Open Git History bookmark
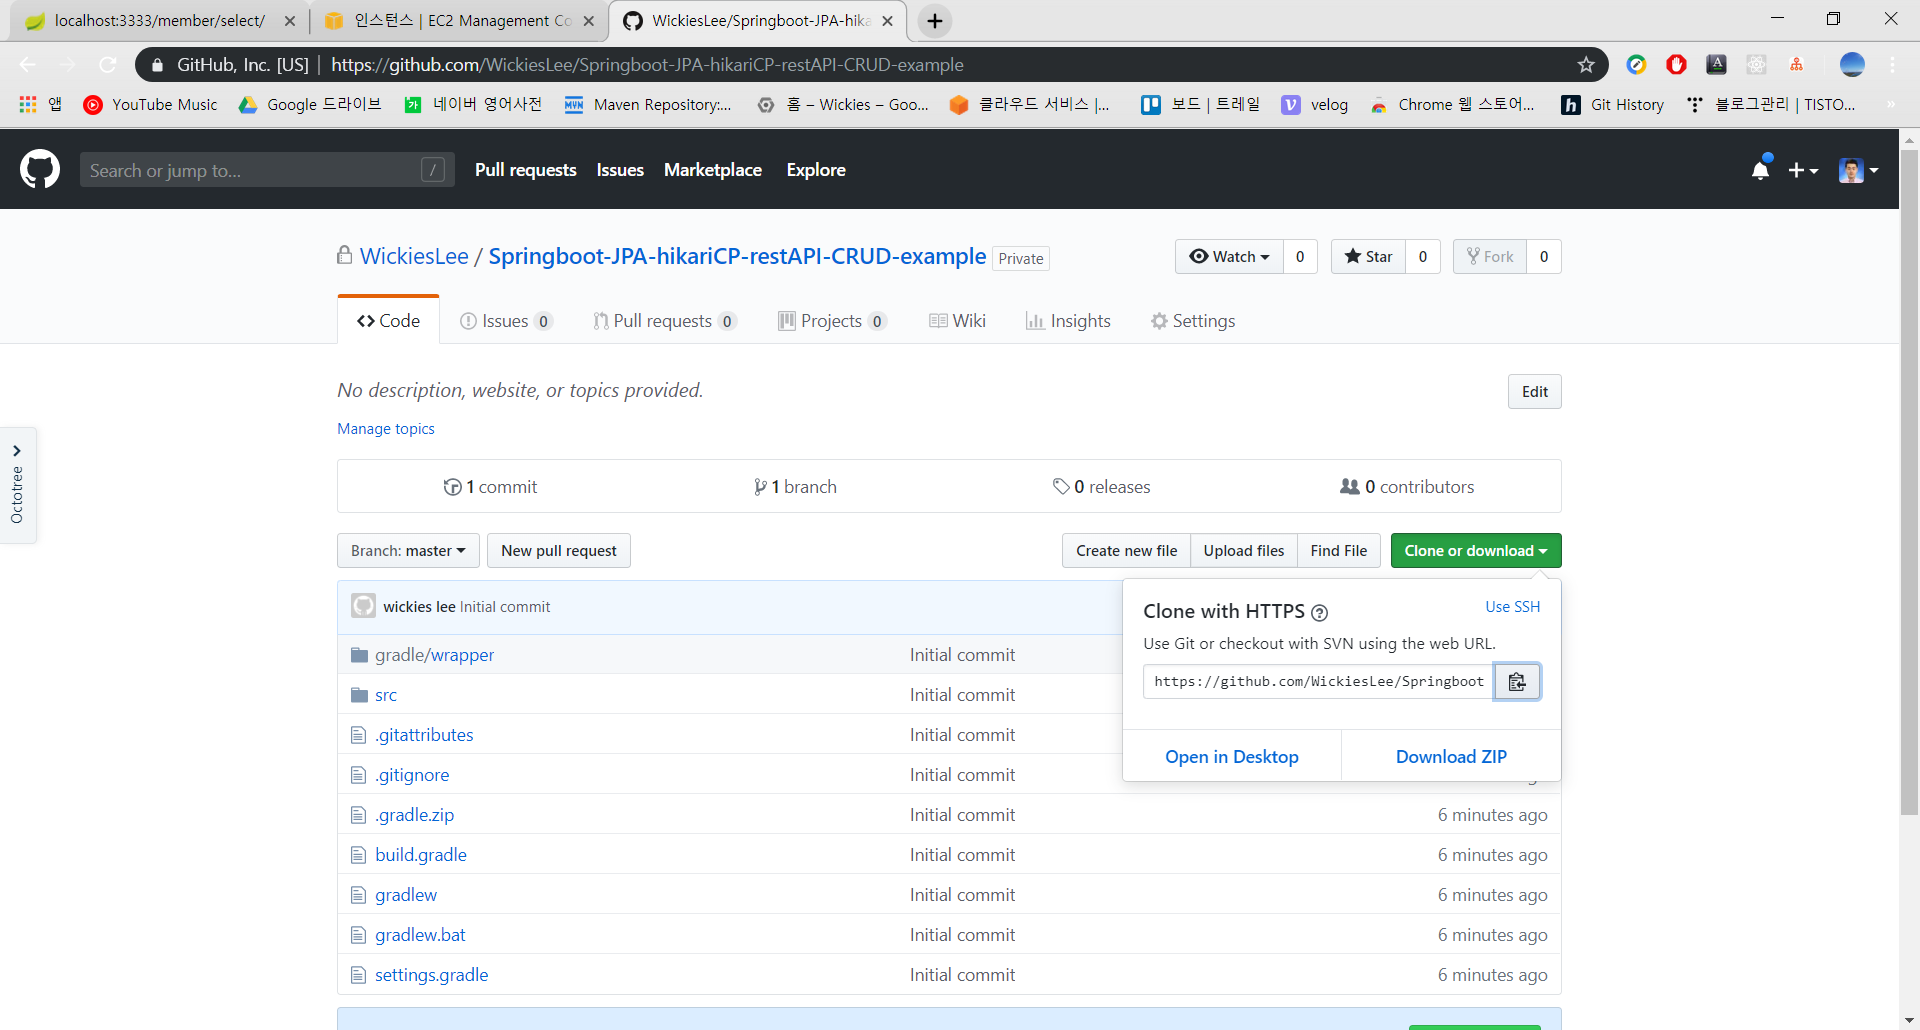The image size is (1920, 1030). click(x=1613, y=104)
